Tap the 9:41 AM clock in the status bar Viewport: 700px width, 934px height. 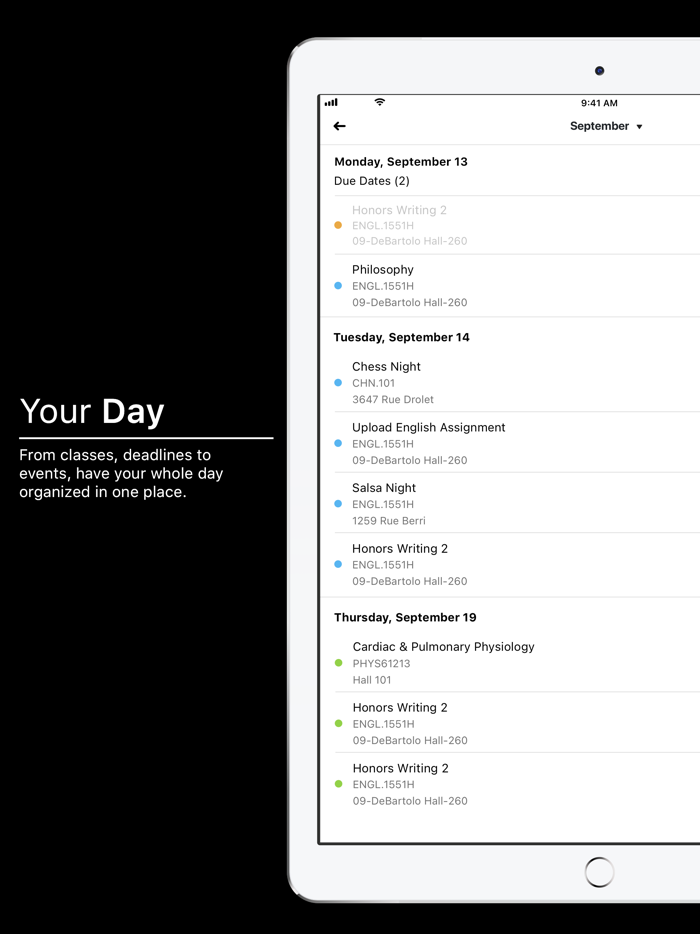click(597, 102)
